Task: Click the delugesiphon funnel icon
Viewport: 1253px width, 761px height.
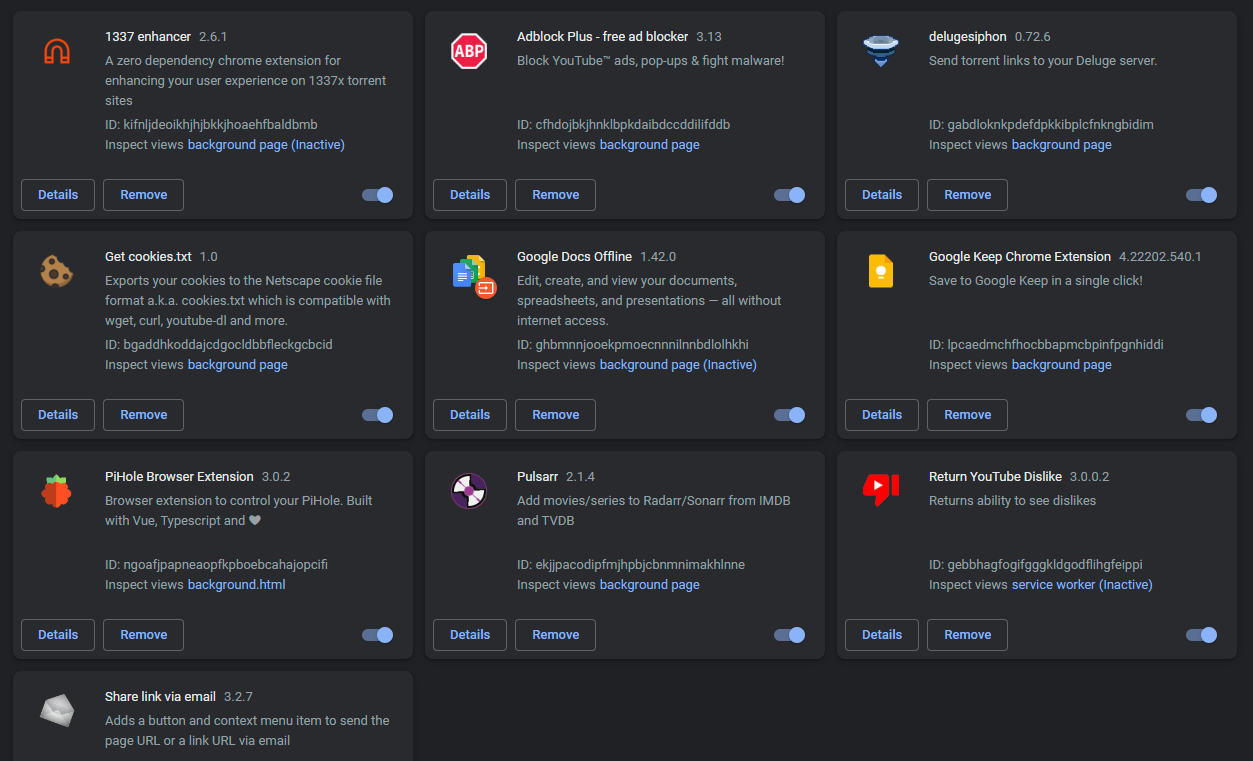Action: (x=881, y=51)
